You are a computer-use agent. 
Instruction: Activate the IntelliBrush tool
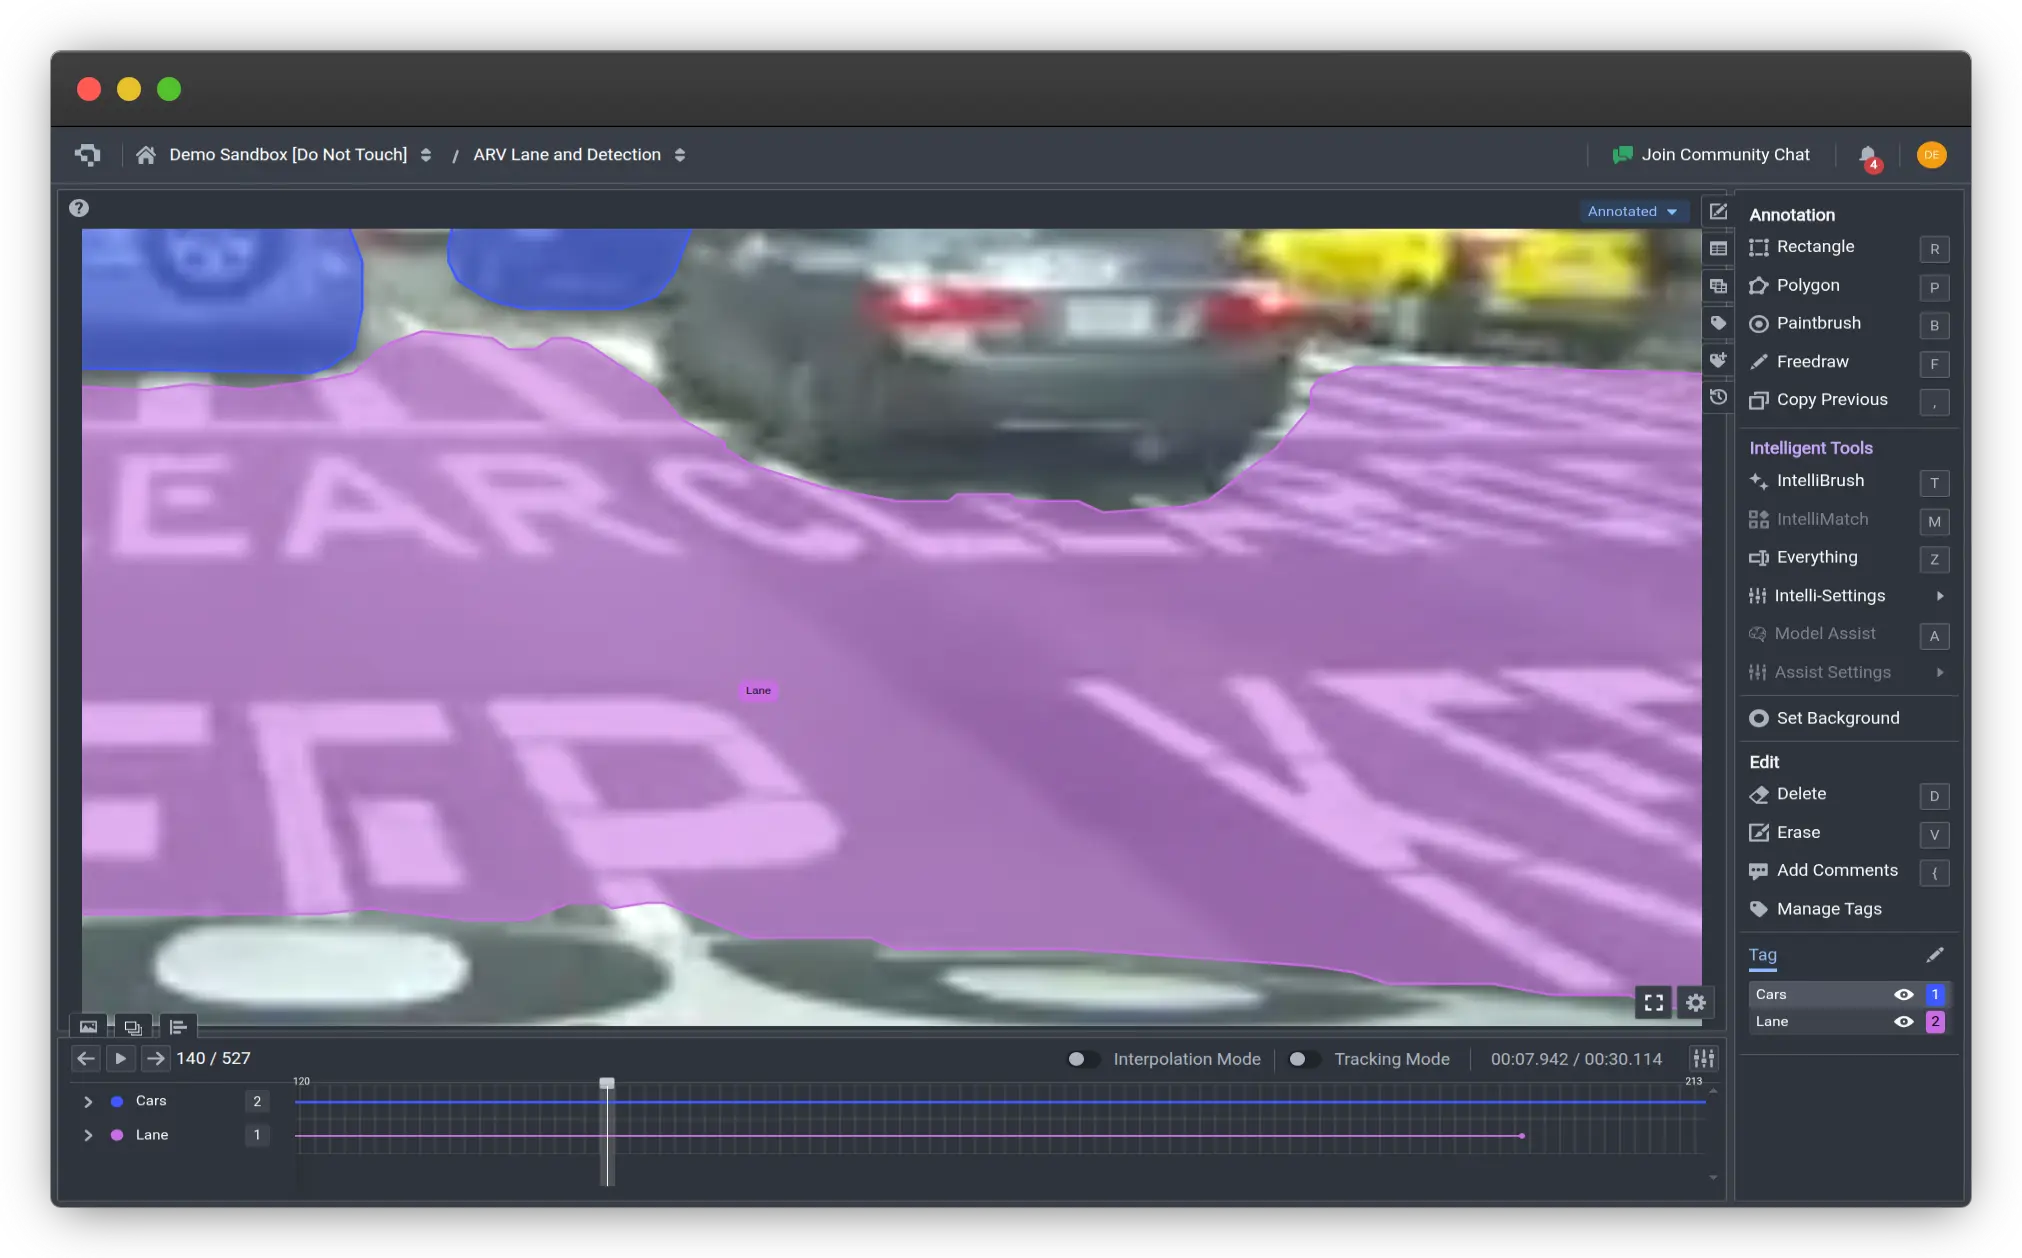click(x=1819, y=481)
